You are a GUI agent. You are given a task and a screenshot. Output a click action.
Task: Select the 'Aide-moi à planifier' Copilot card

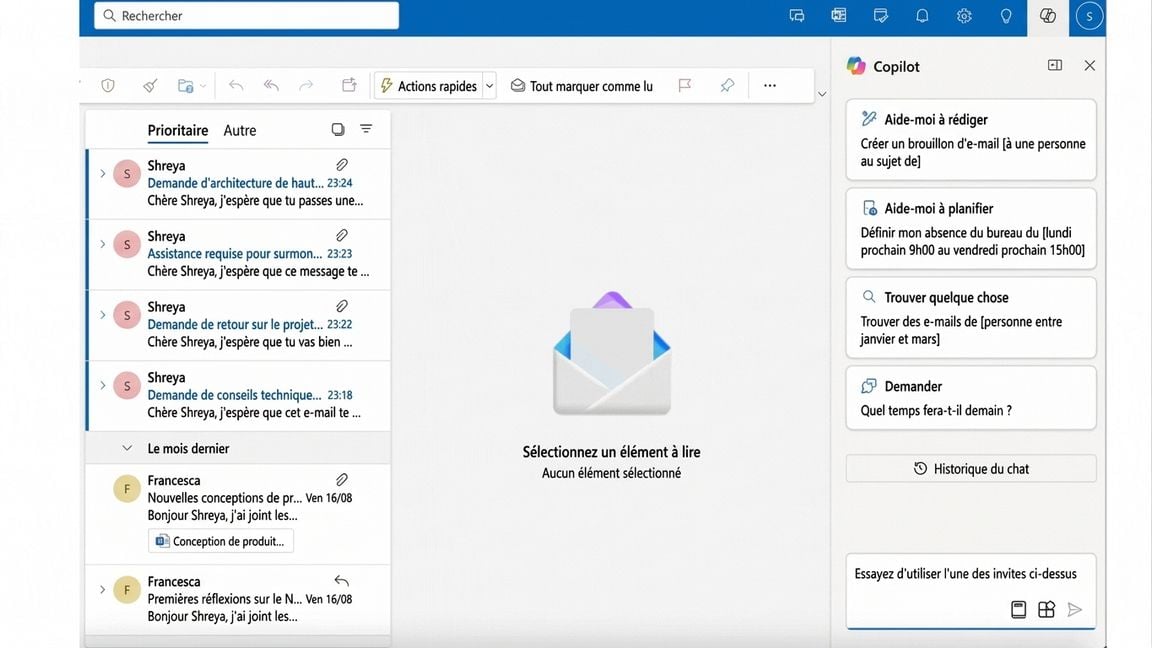pos(971,228)
